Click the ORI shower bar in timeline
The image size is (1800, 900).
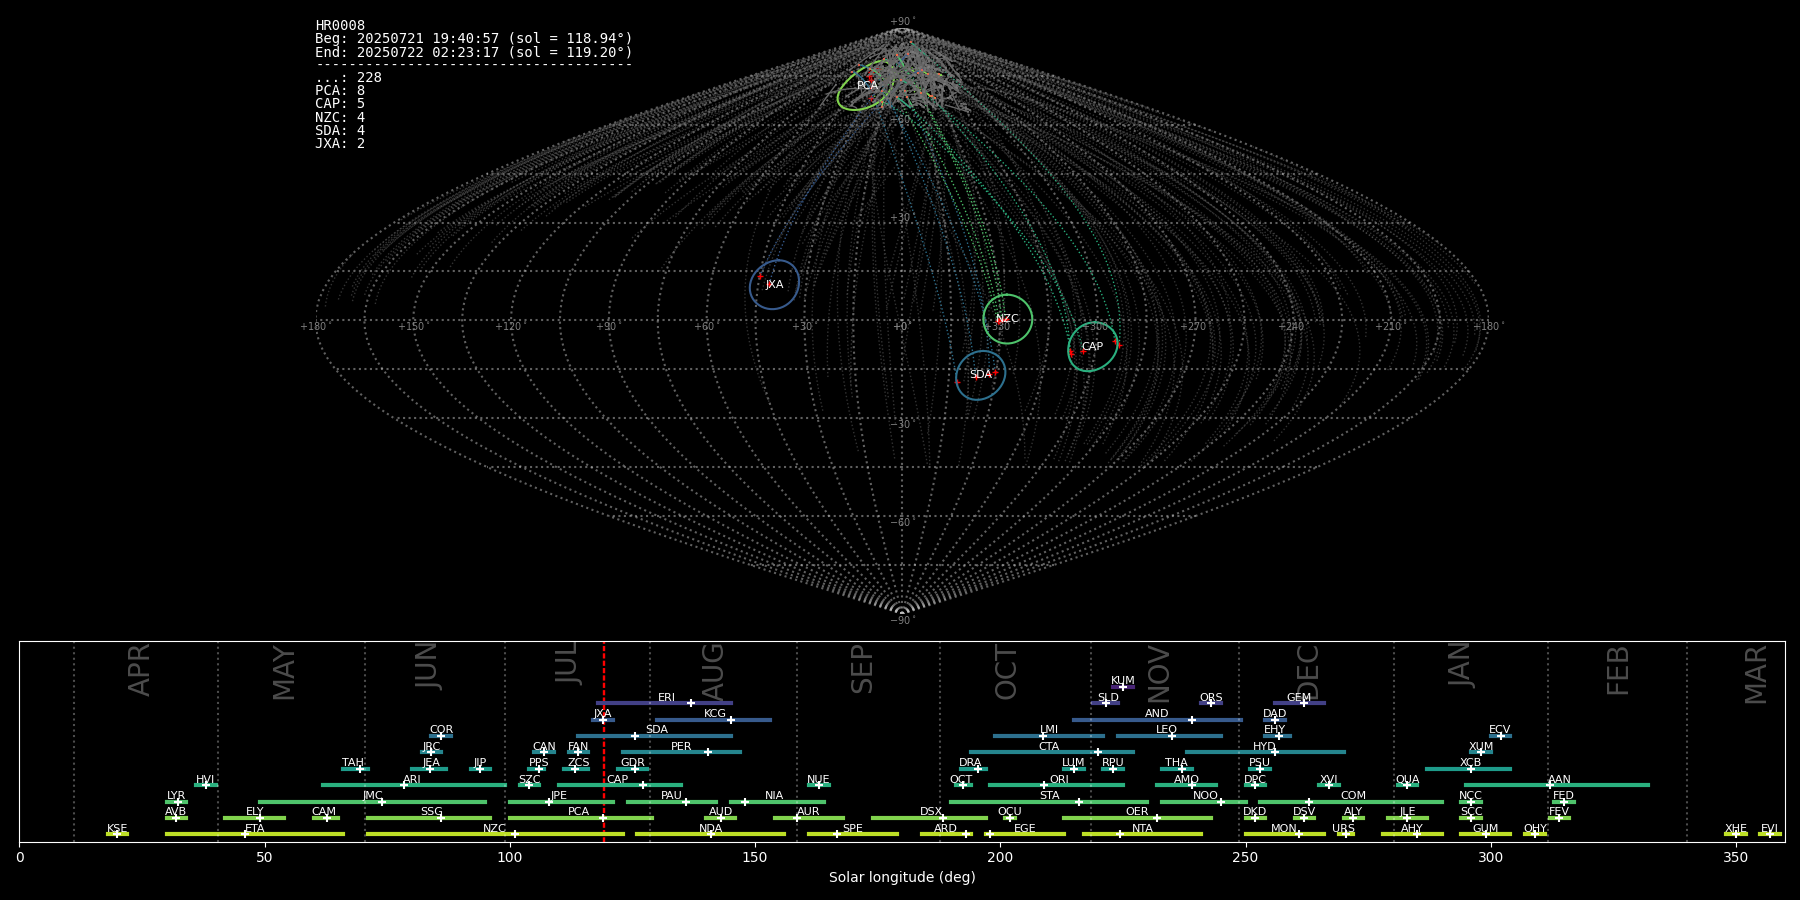(x=1057, y=785)
